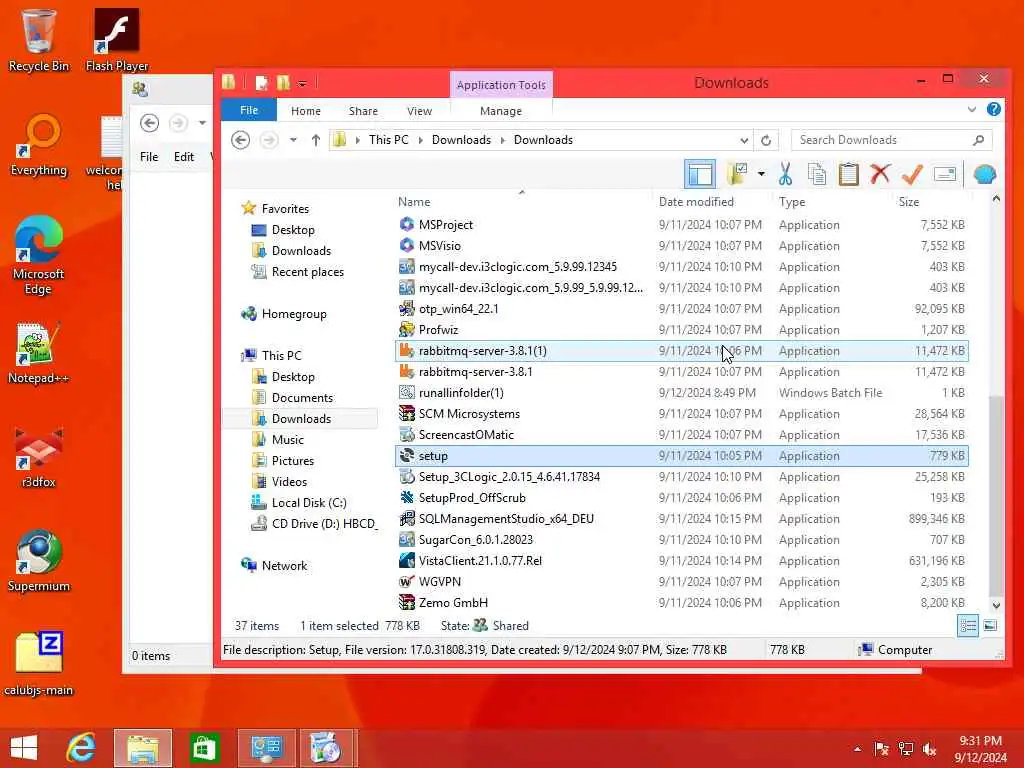Click the VistaClient.21.1.0.77.Rel icon
Viewport: 1024px width, 768px height.
407,560
